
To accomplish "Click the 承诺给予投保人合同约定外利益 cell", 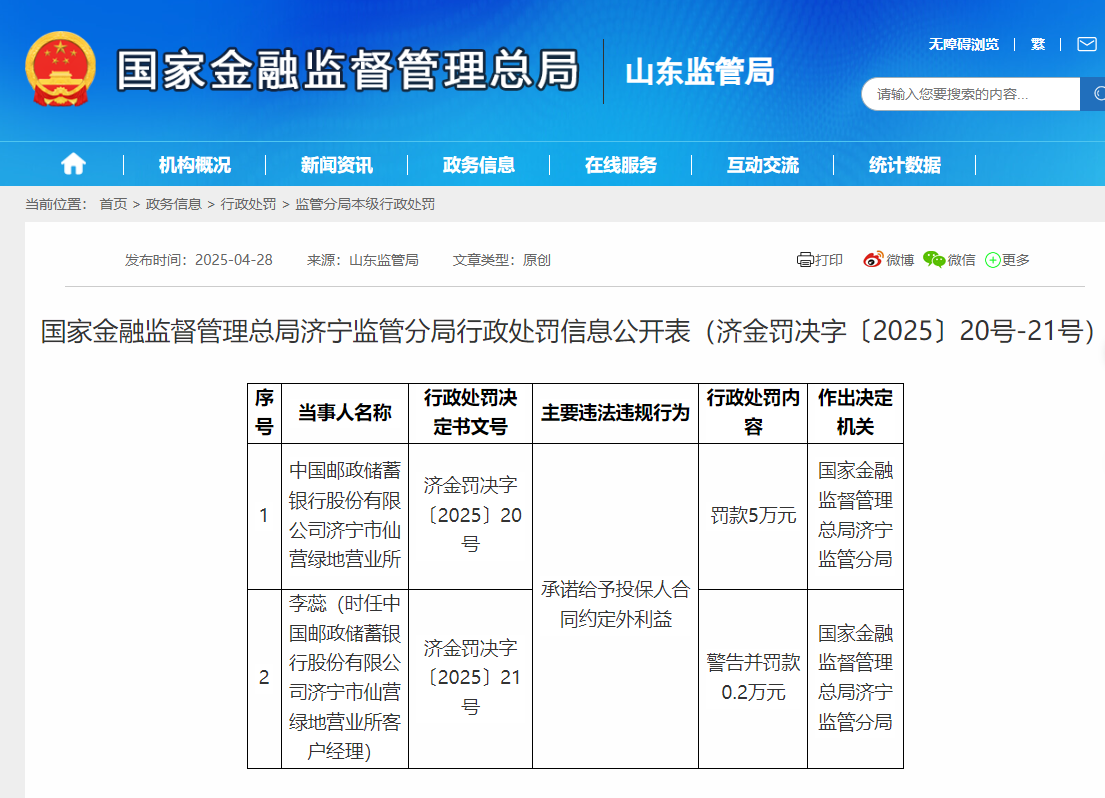I will (x=615, y=605).
